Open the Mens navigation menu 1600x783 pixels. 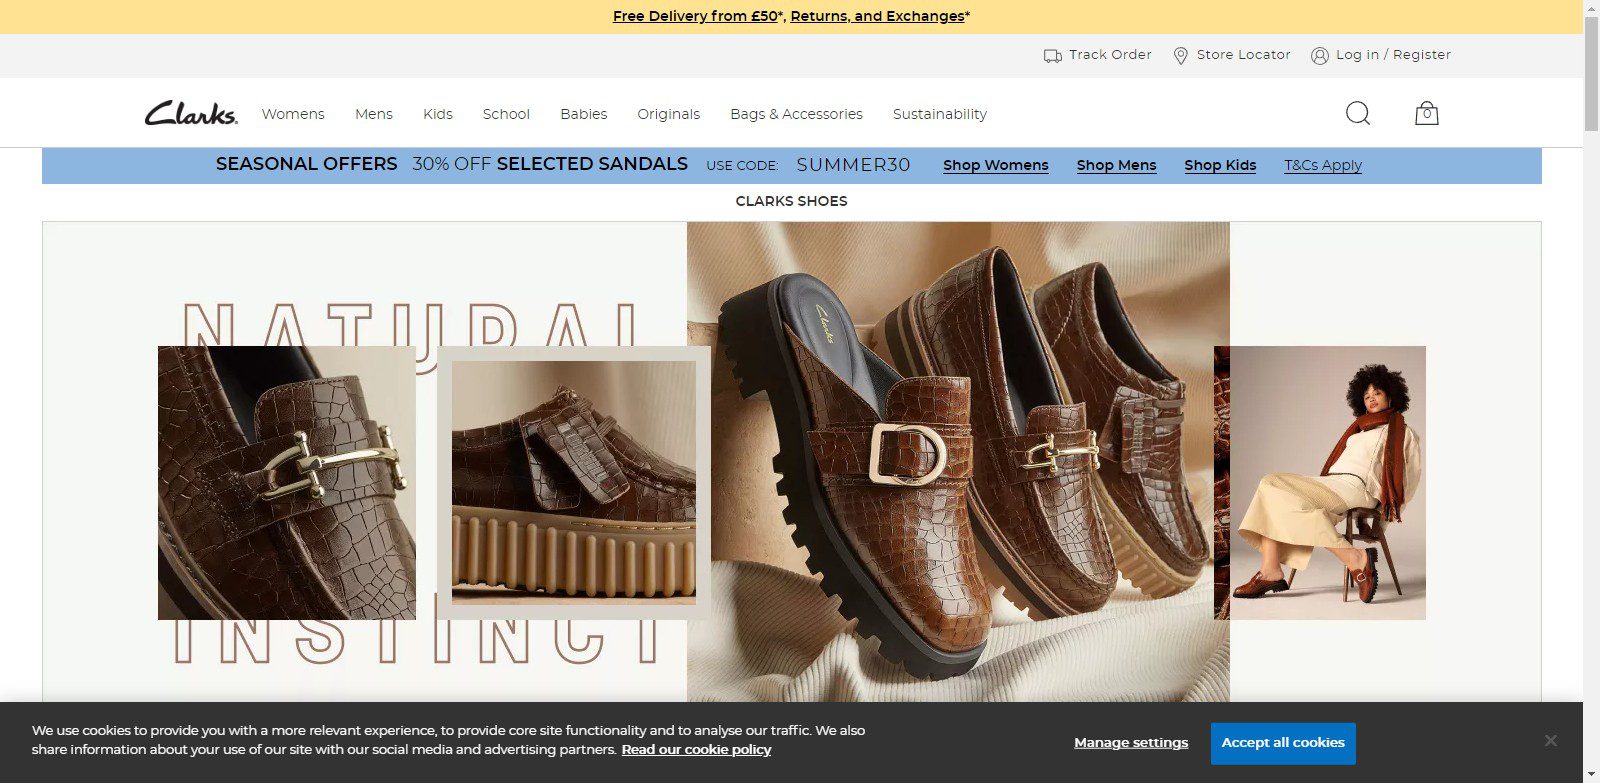pyautogui.click(x=373, y=114)
